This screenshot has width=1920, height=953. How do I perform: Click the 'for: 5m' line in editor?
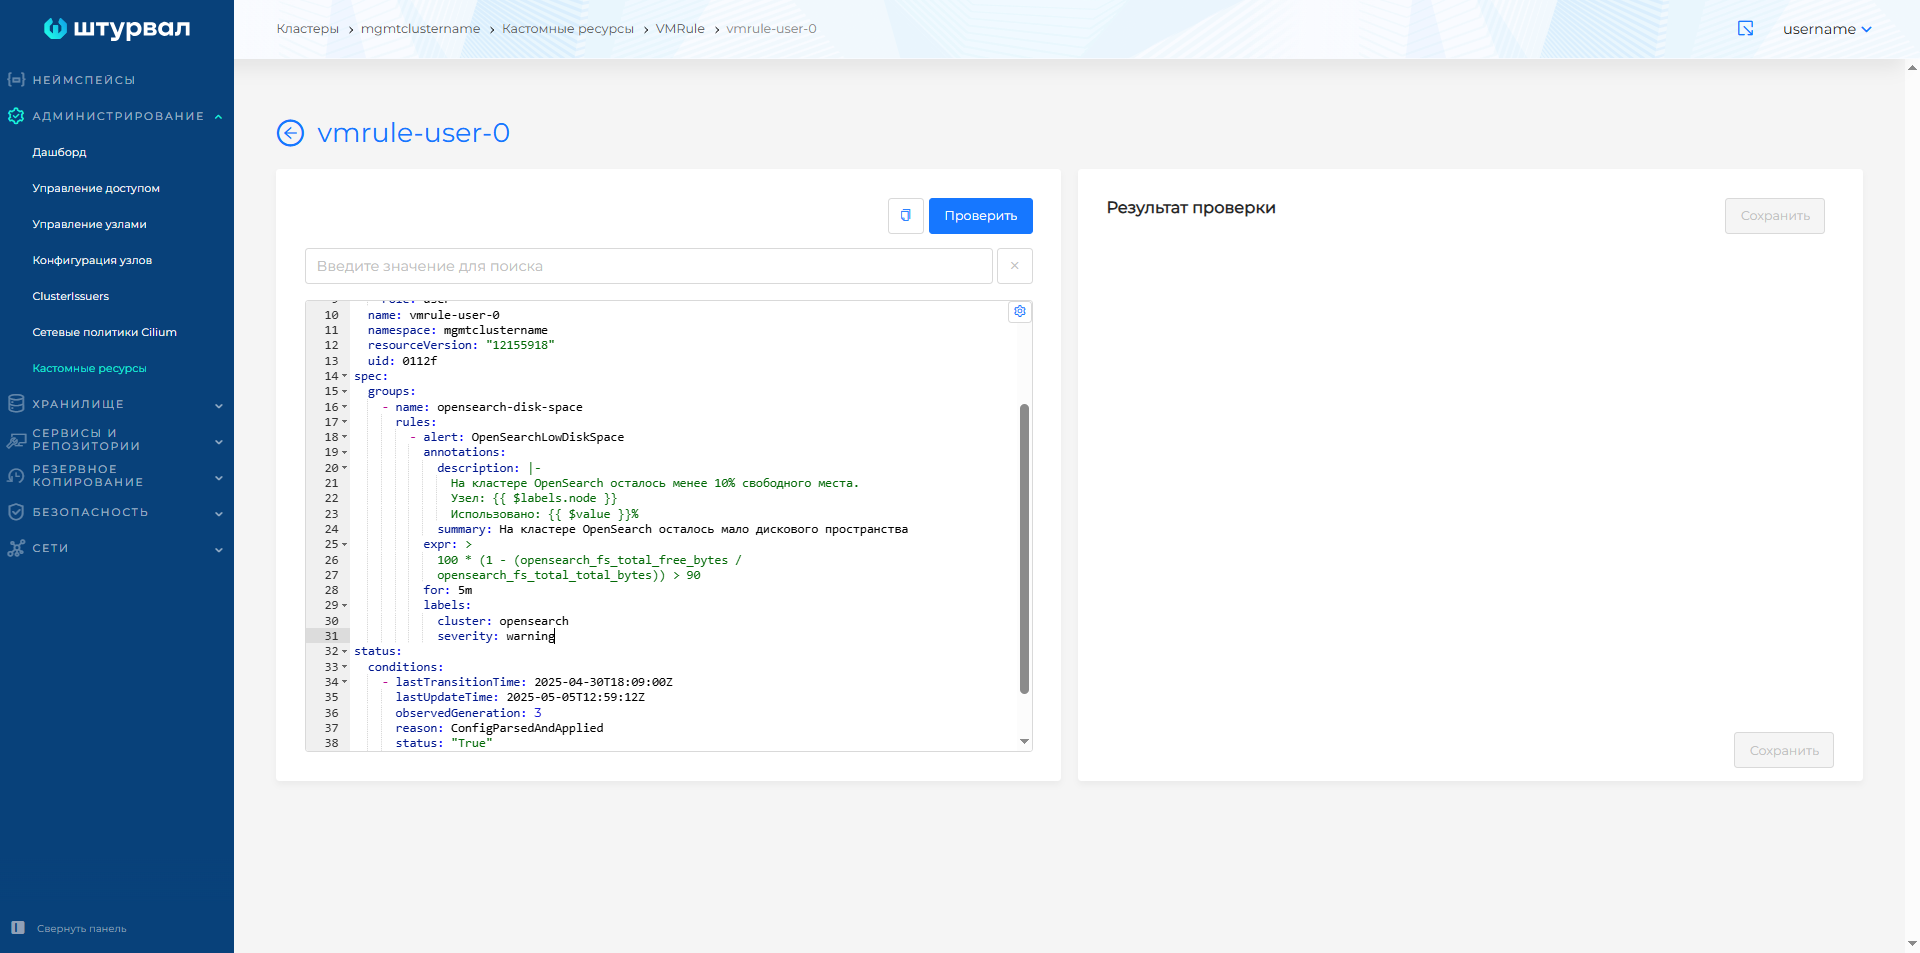(448, 590)
